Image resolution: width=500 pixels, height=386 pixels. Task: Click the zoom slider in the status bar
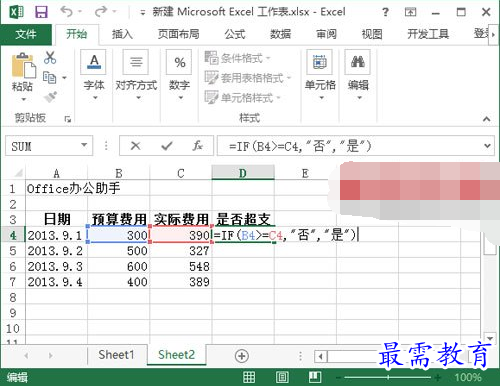click(x=388, y=377)
